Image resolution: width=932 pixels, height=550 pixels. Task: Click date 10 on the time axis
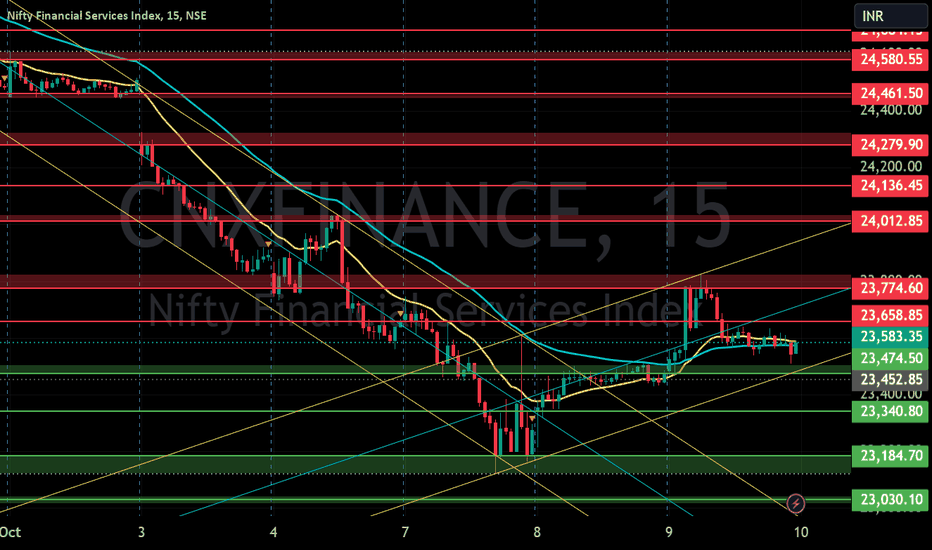[801, 532]
